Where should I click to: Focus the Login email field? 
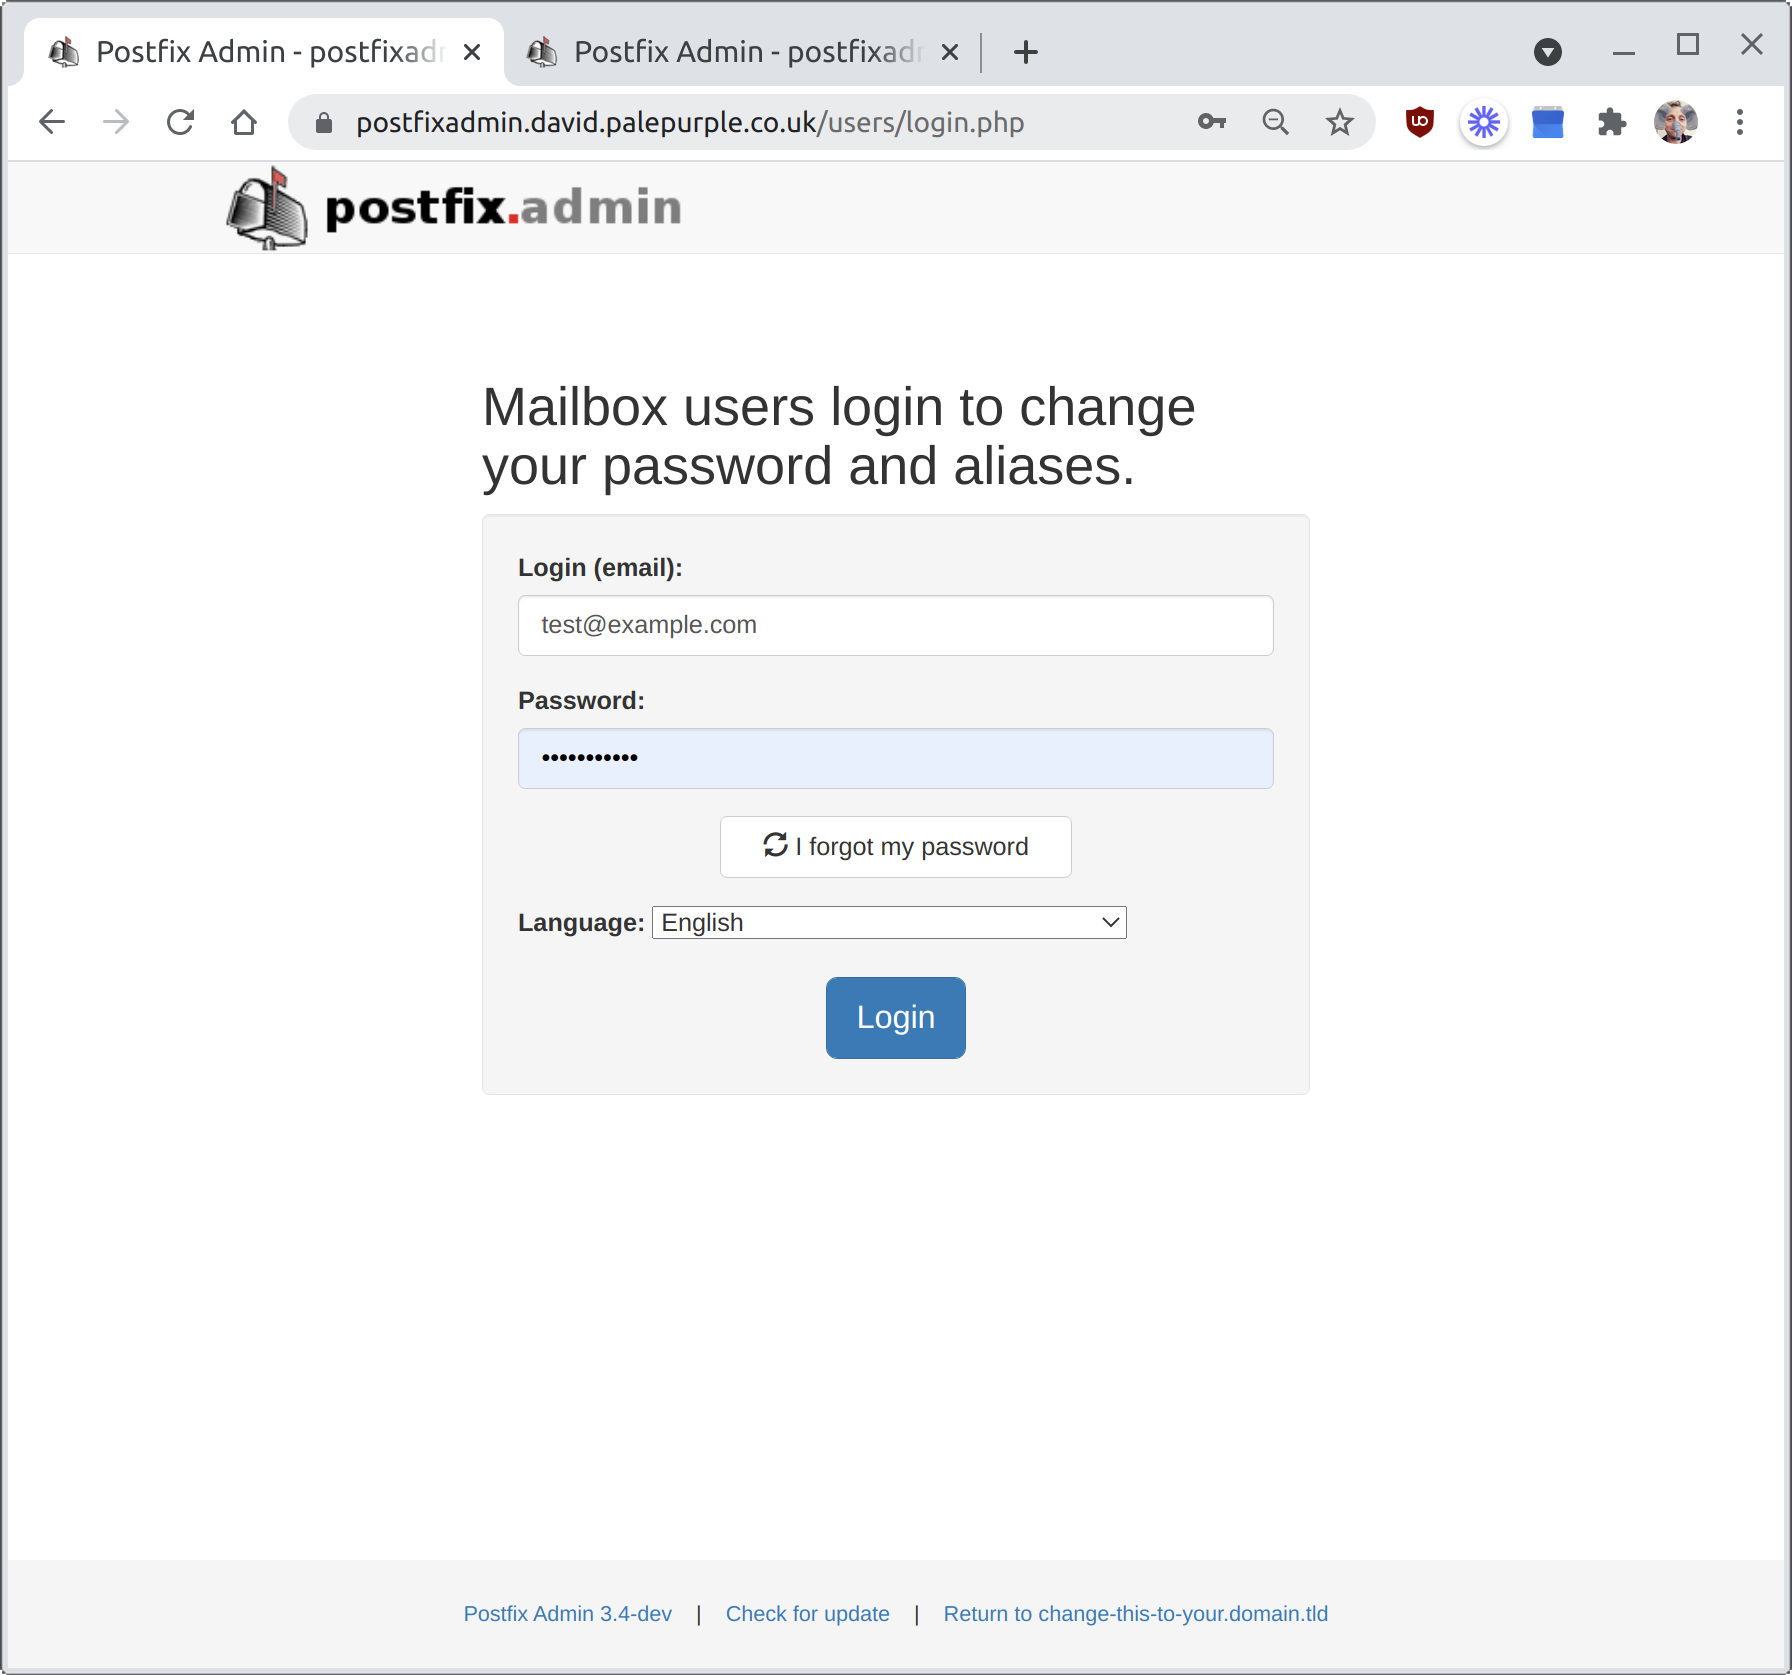pos(895,625)
